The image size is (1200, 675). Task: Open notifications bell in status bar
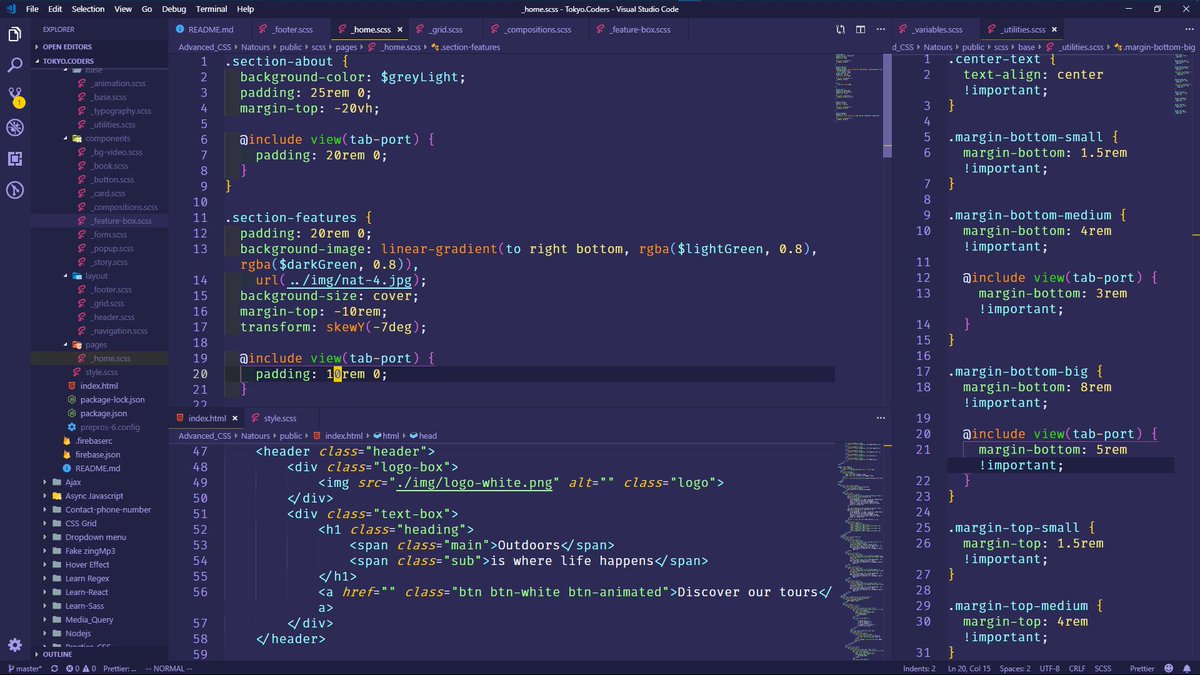click(x=1189, y=668)
